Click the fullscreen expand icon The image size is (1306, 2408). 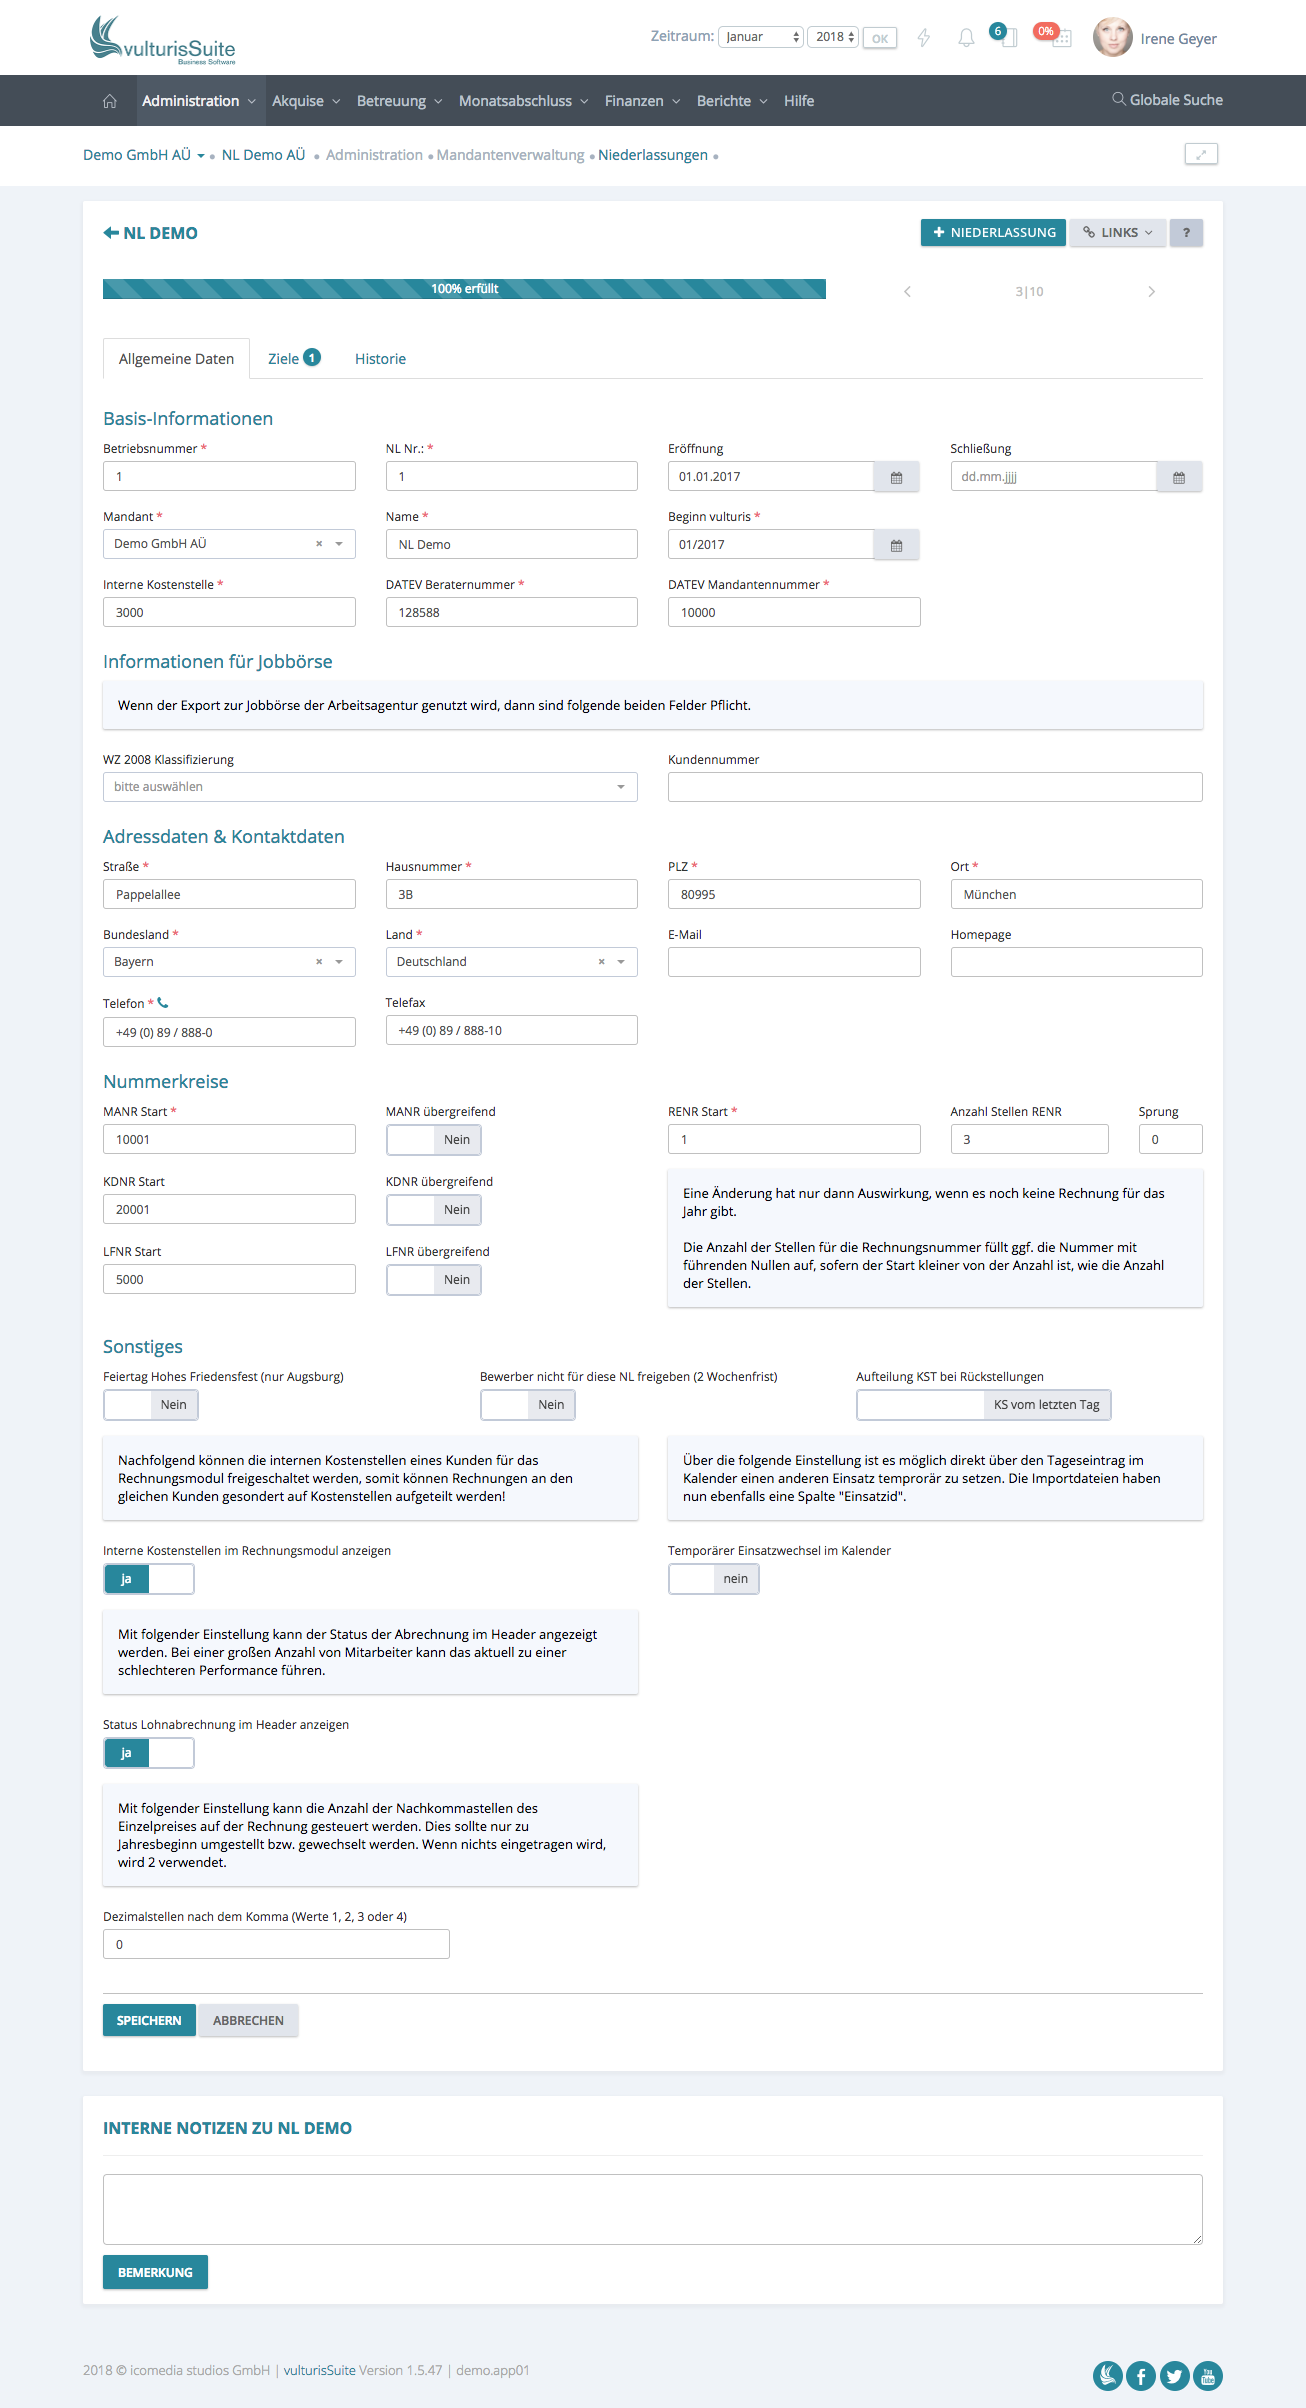[x=1200, y=154]
